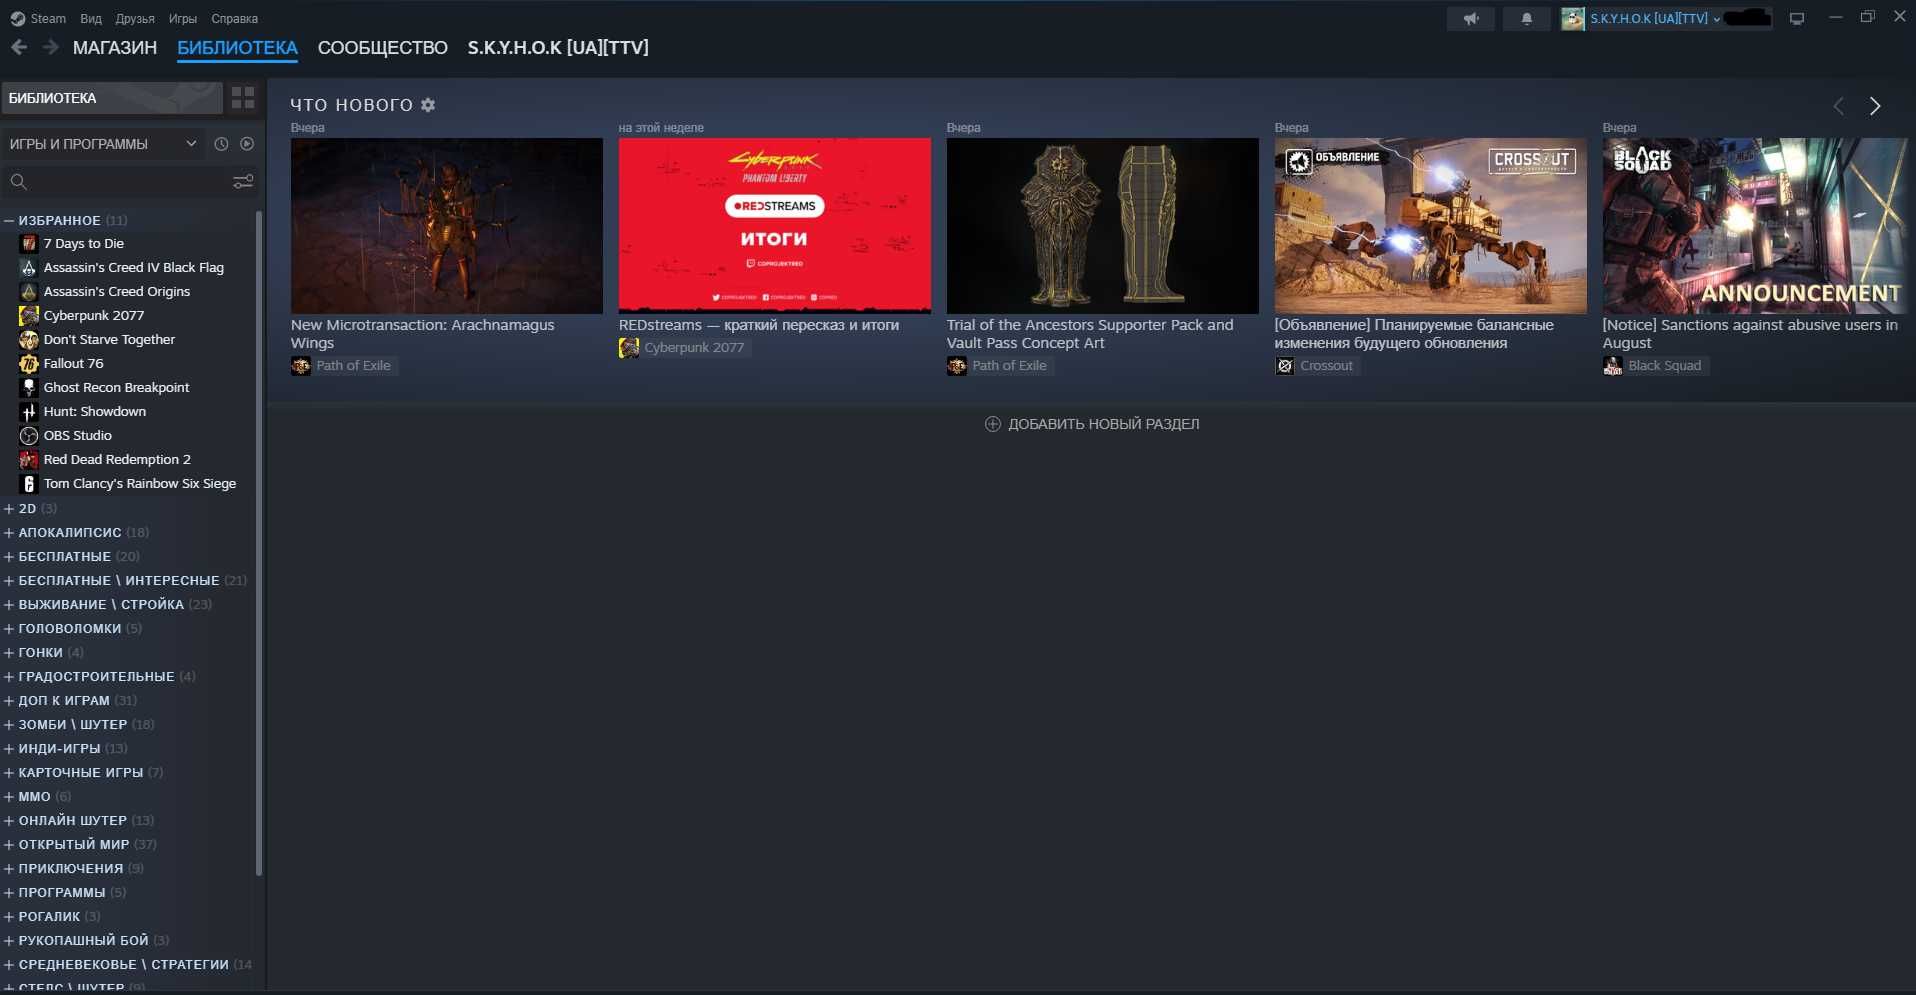Click the sidebar vertical scrollbar

click(x=259, y=543)
